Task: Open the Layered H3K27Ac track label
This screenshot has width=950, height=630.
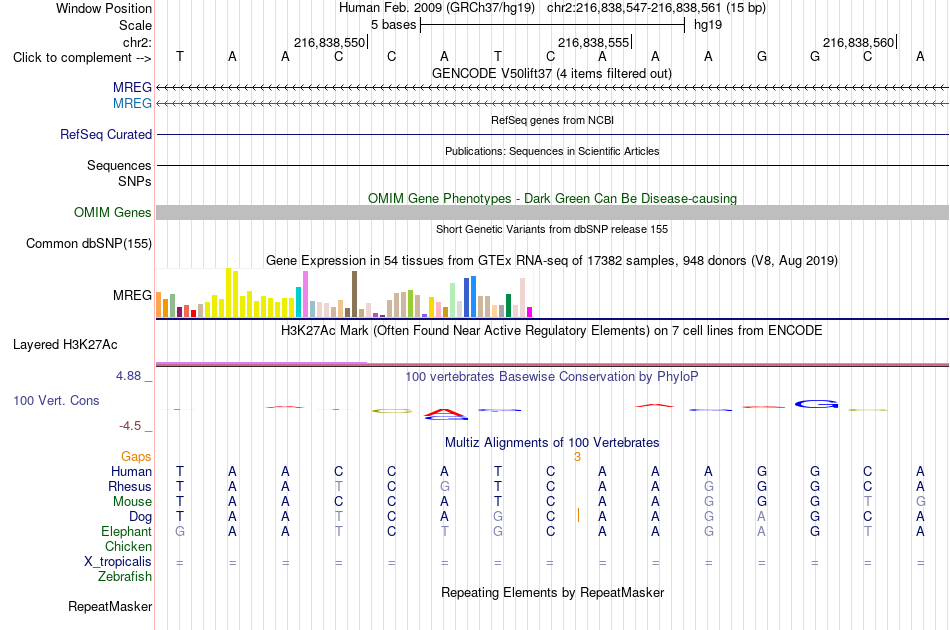Action: 65,345
